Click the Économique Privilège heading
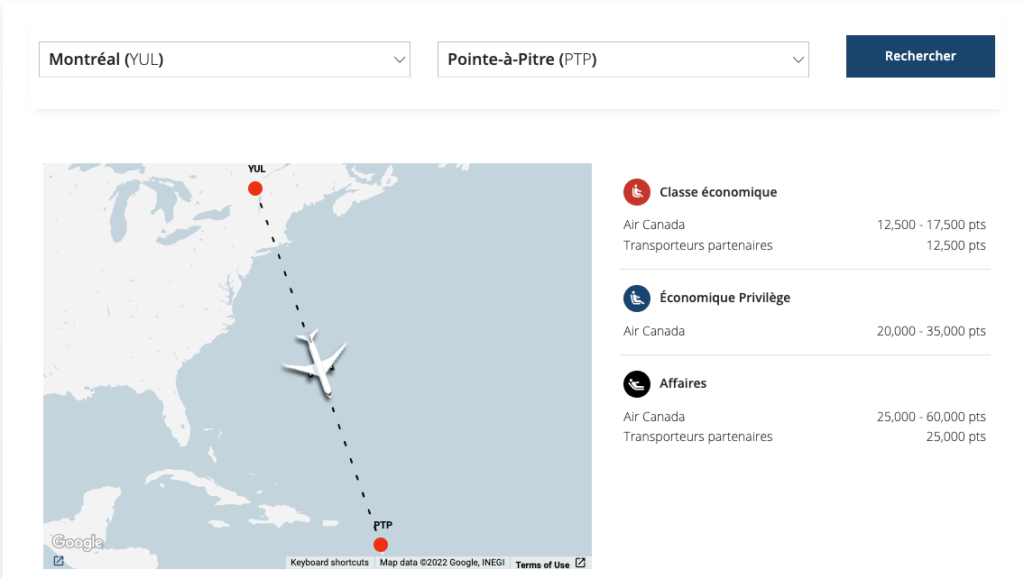This screenshot has width=1024, height=579. tap(724, 298)
